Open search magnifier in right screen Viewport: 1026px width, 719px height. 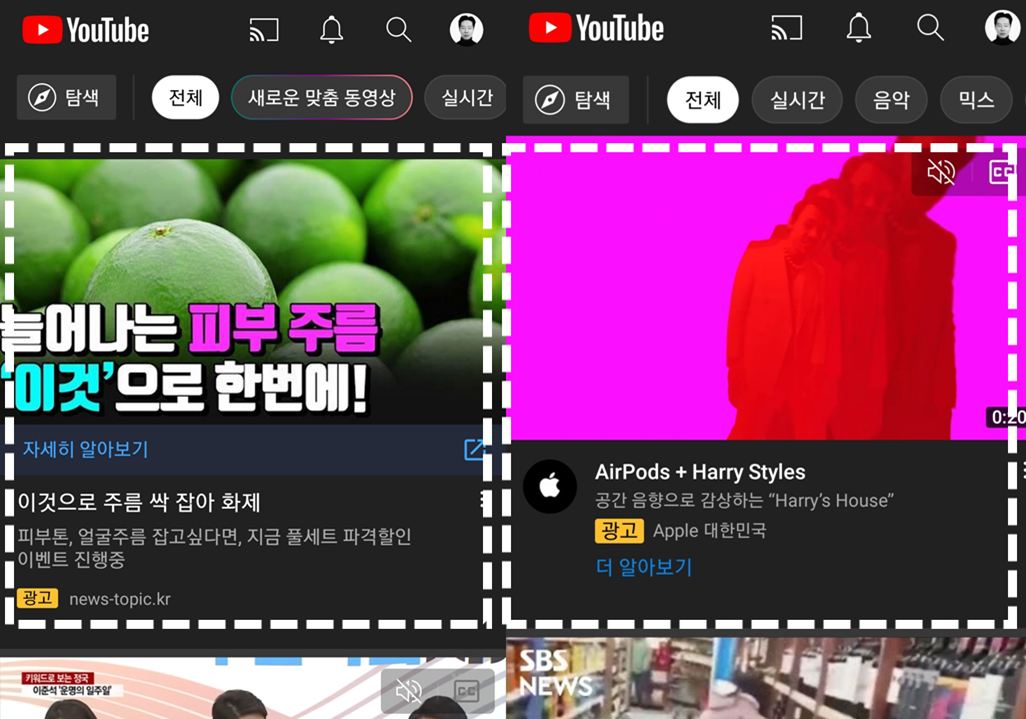tap(930, 27)
